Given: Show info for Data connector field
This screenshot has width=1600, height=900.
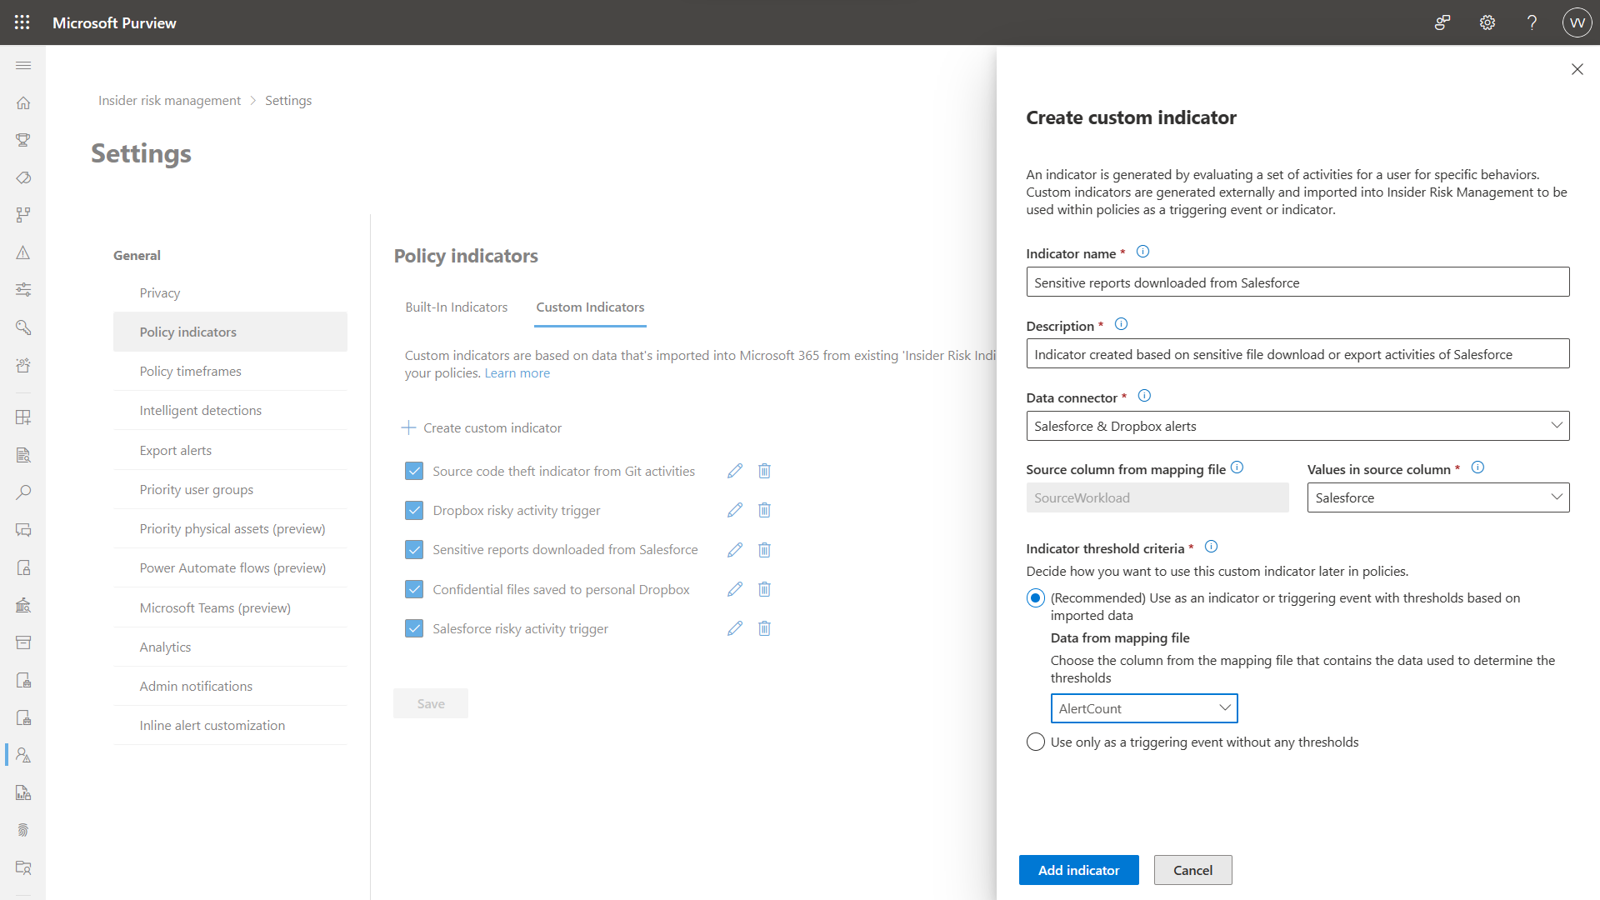Looking at the screenshot, I should pos(1145,396).
